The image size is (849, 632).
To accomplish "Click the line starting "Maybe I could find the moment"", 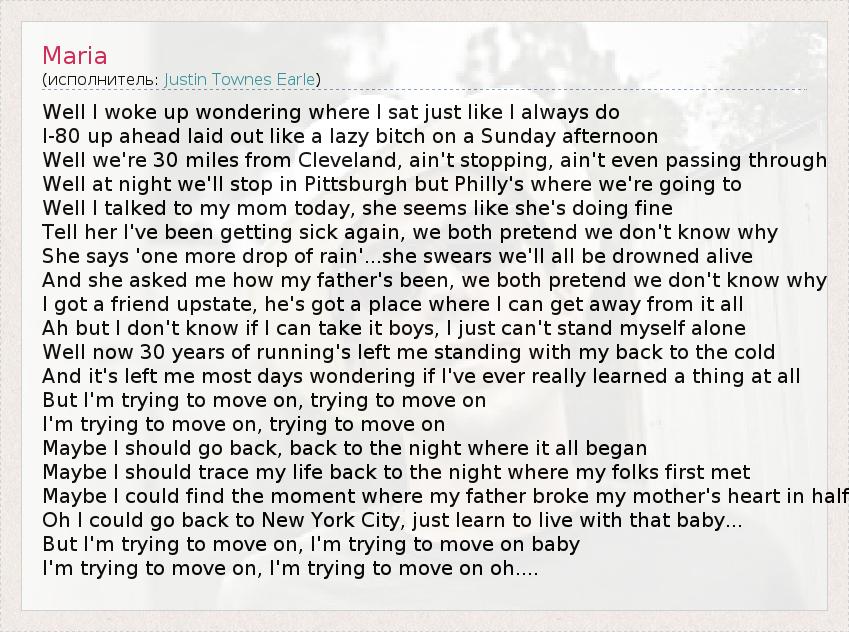I will point(440,496).
